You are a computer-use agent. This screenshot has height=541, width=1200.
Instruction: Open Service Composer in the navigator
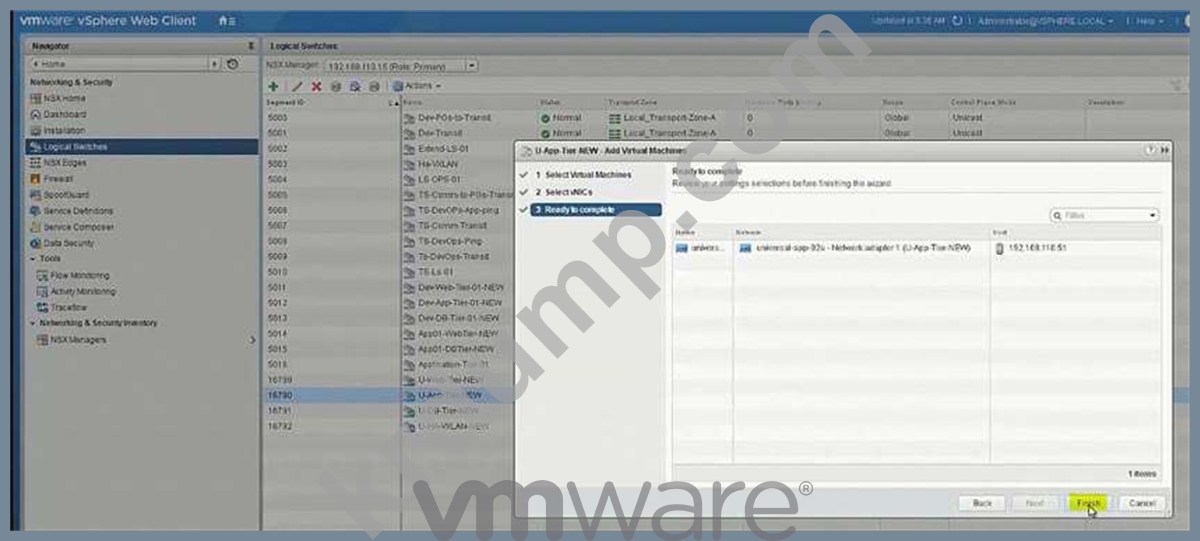tap(70, 226)
